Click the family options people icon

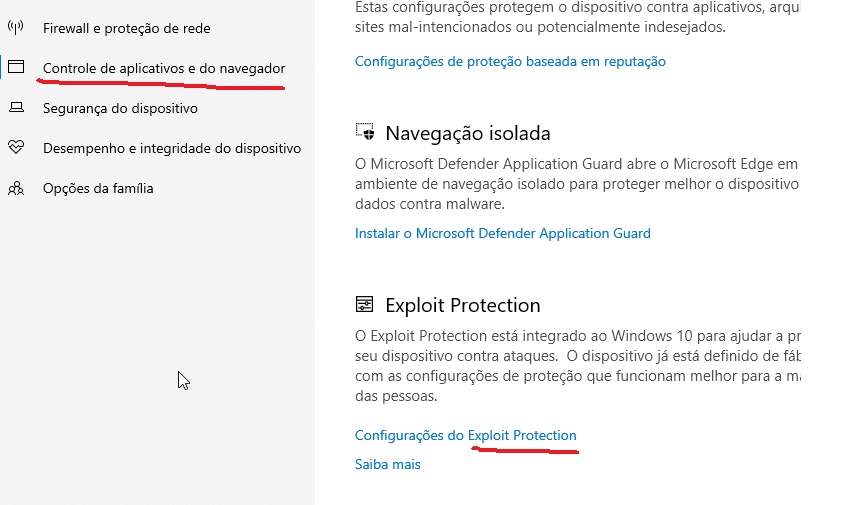click(16, 188)
